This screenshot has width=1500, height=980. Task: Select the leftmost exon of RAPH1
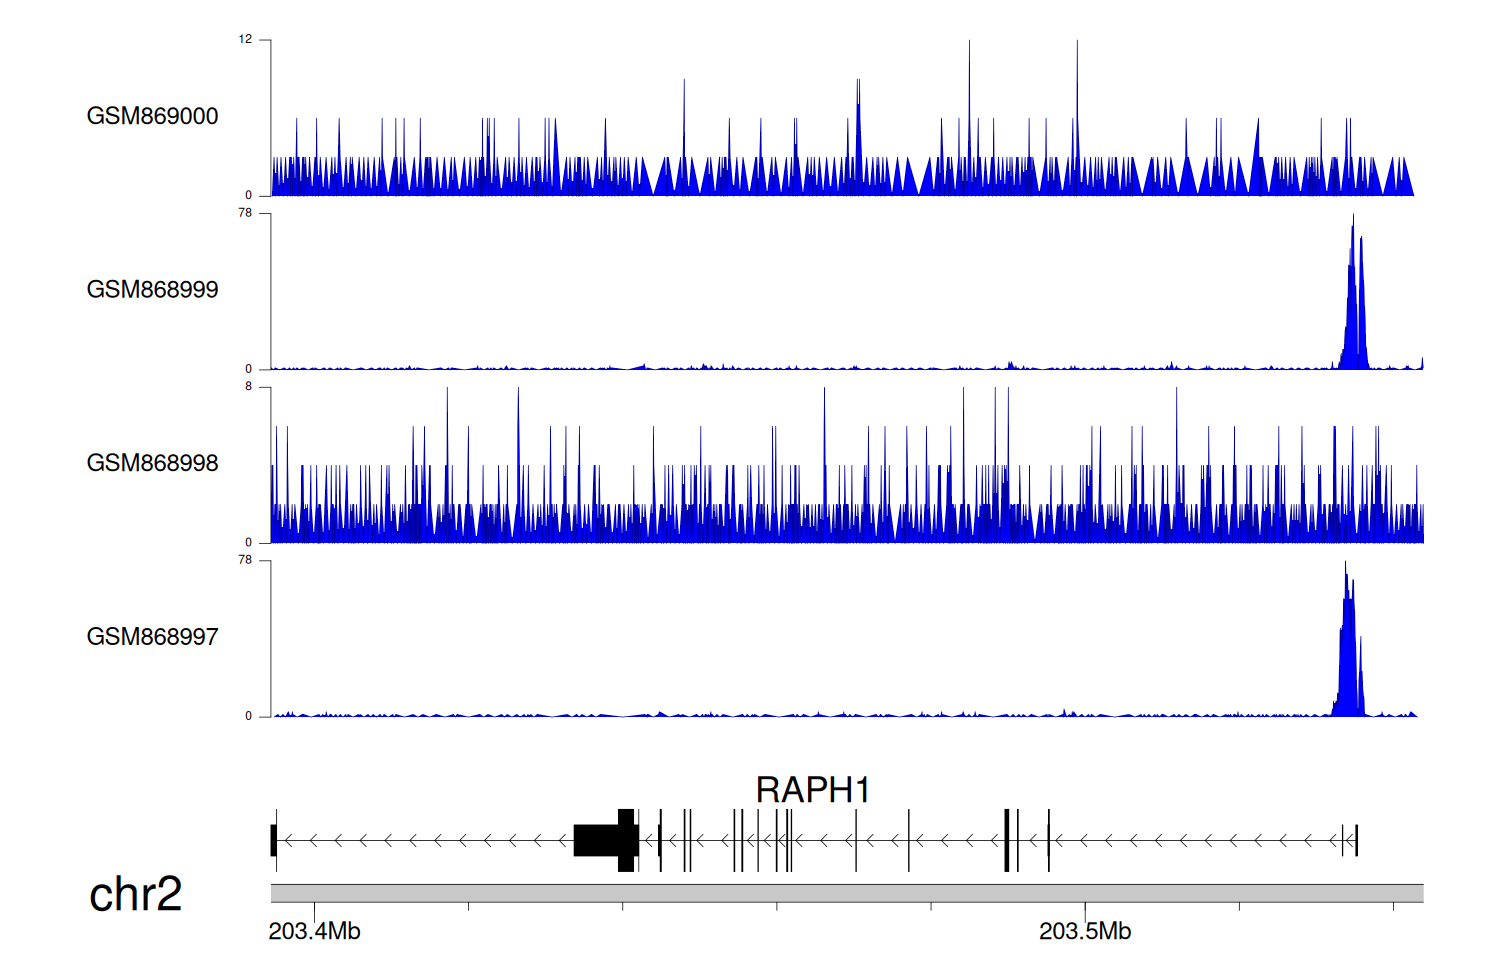[274, 840]
